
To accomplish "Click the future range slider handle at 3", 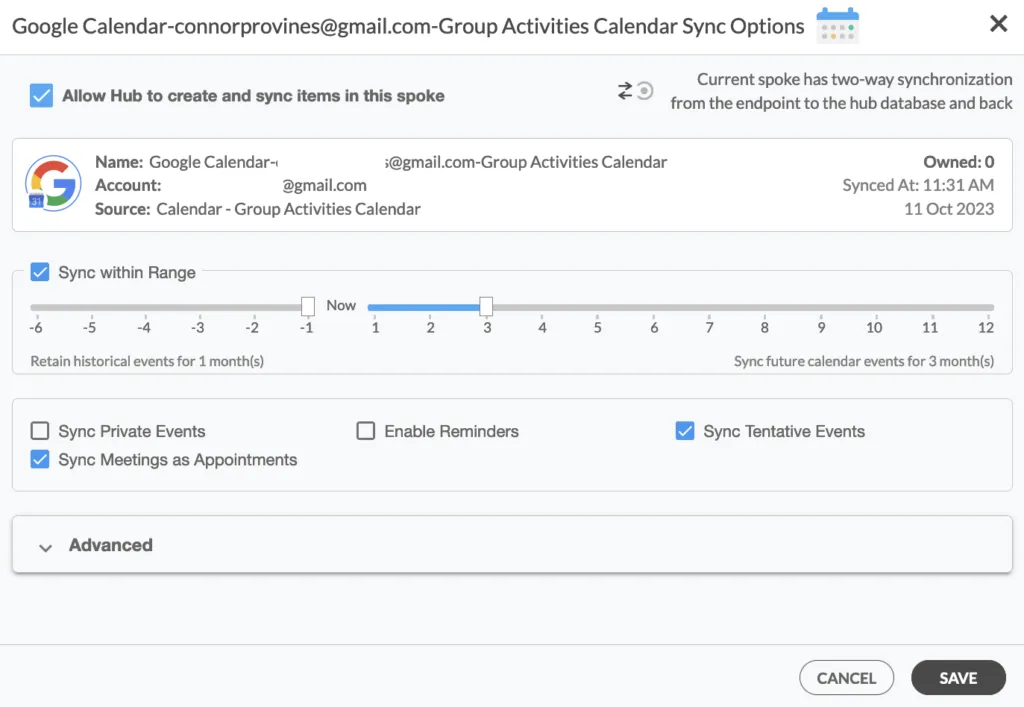I will [486, 306].
